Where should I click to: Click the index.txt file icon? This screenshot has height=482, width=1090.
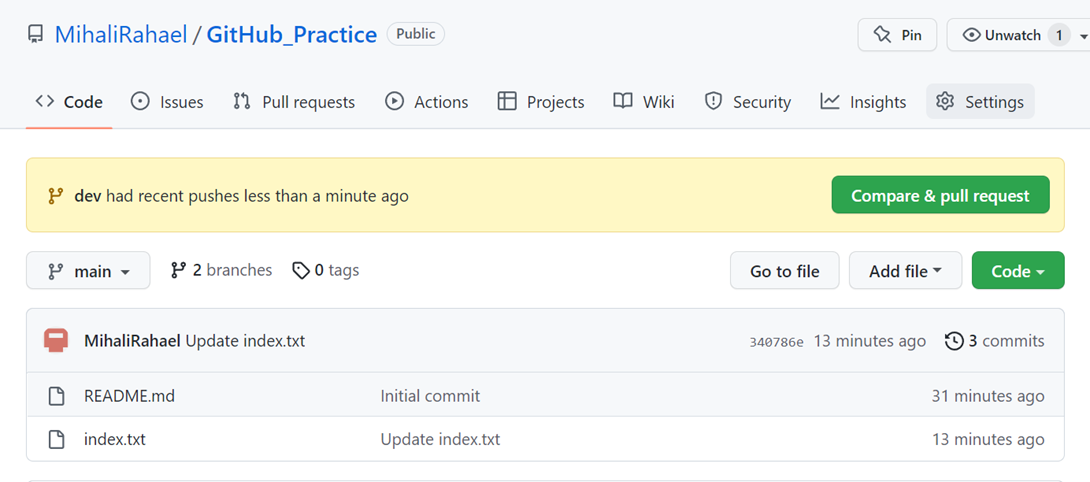click(57, 439)
